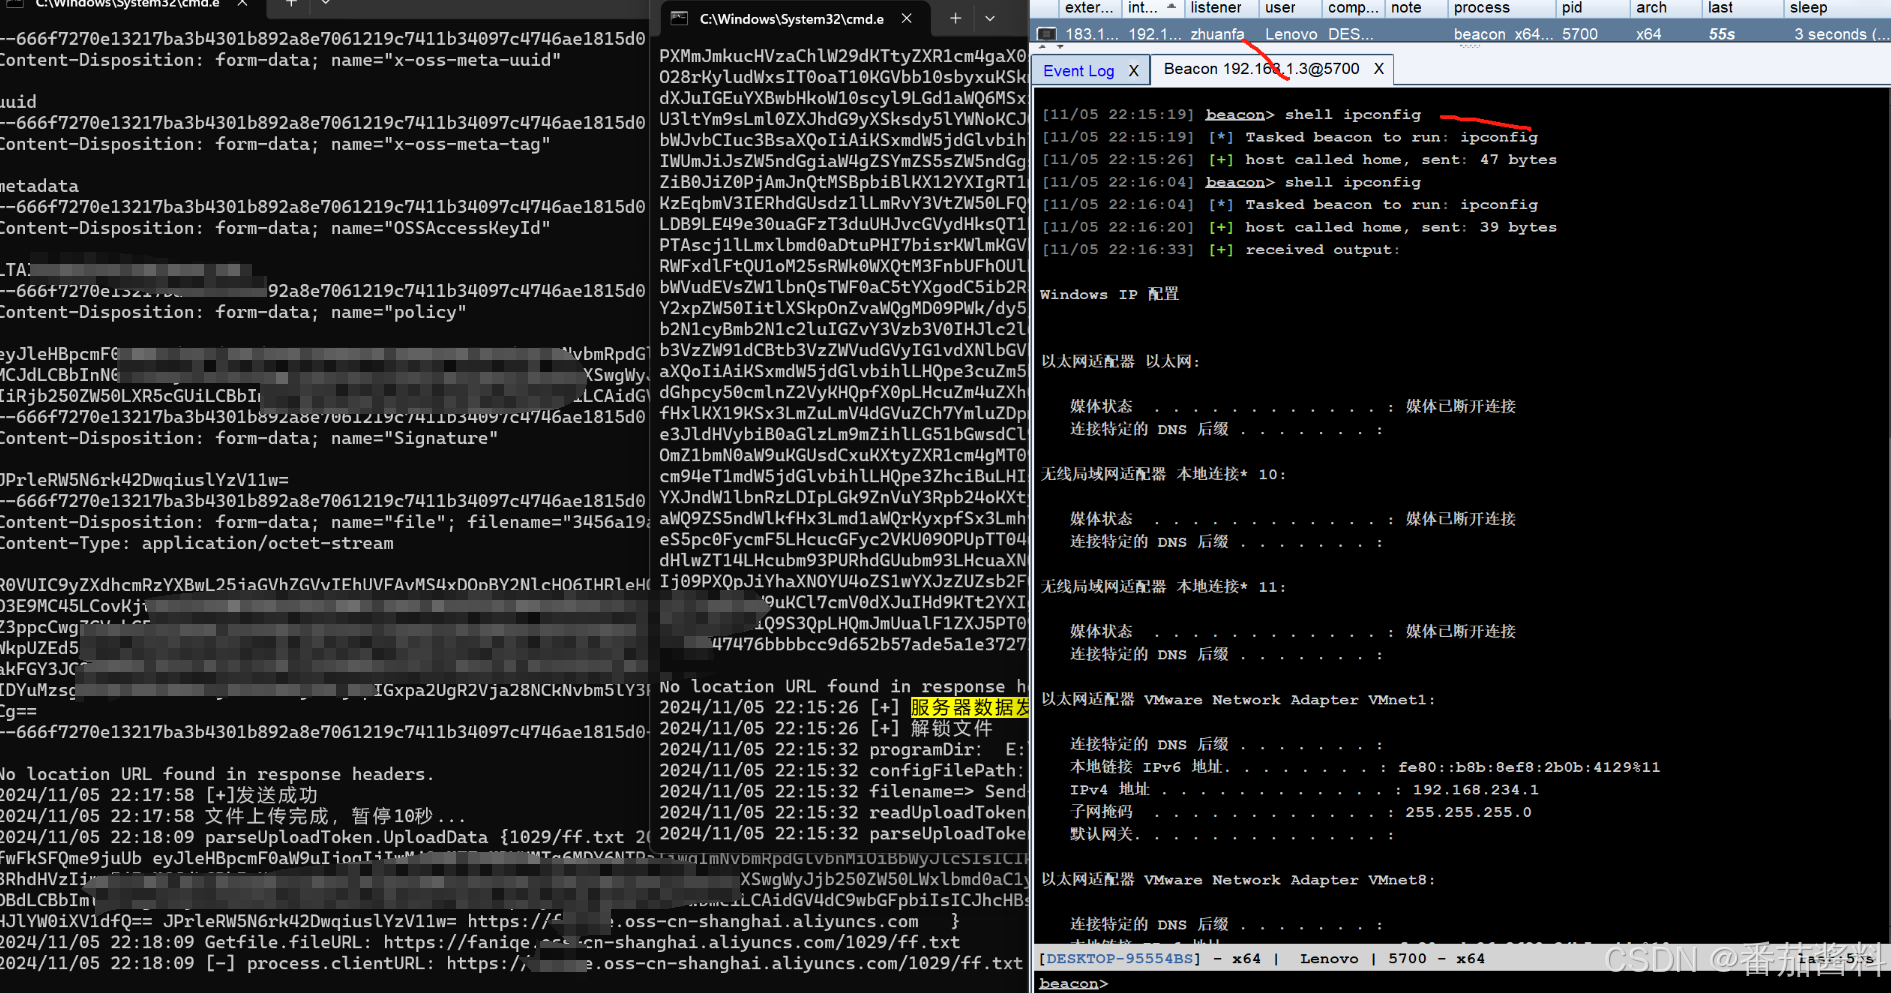1891x993 pixels.
Task: Click the 'Content-Type: application/octet-stream' line
Action: point(197,543)
